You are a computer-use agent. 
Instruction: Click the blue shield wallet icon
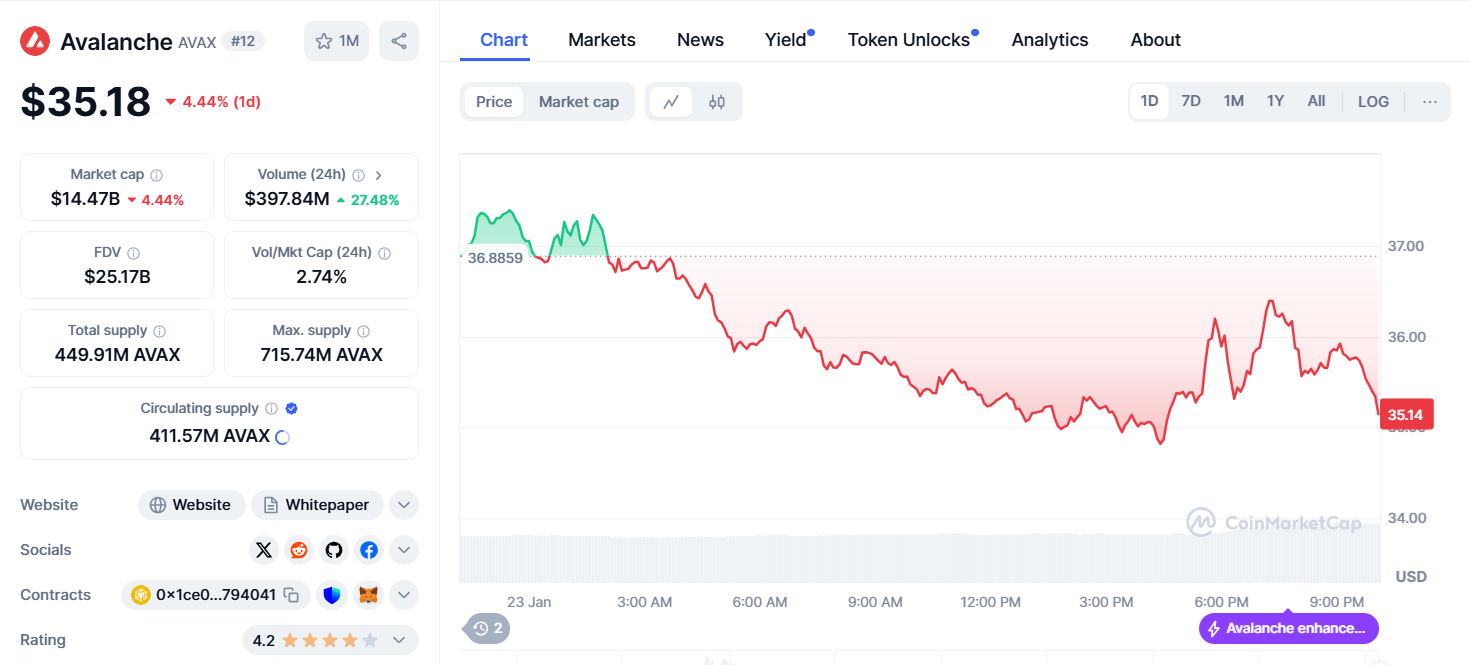click(x=332, y=595)
